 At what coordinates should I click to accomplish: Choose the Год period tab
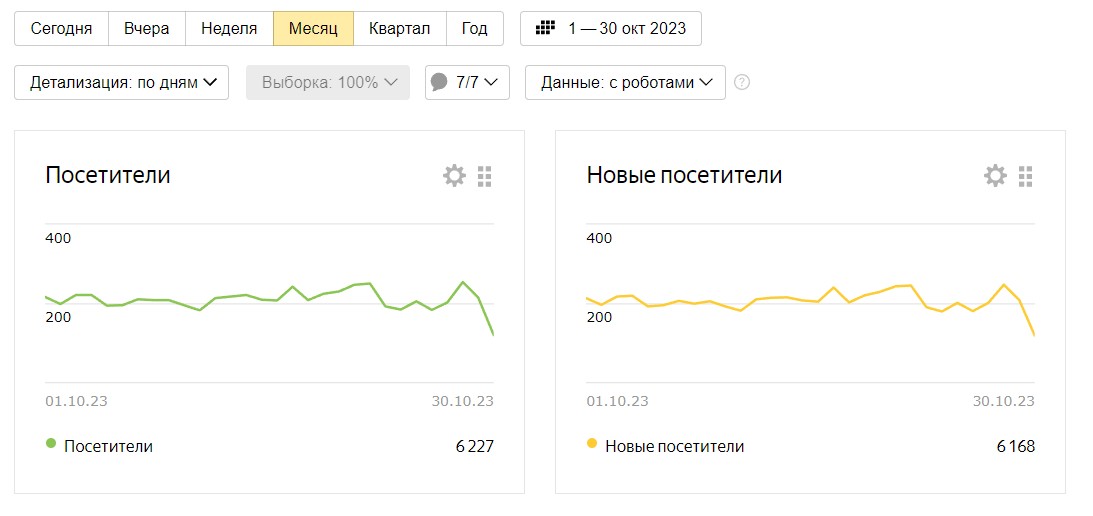474,28
